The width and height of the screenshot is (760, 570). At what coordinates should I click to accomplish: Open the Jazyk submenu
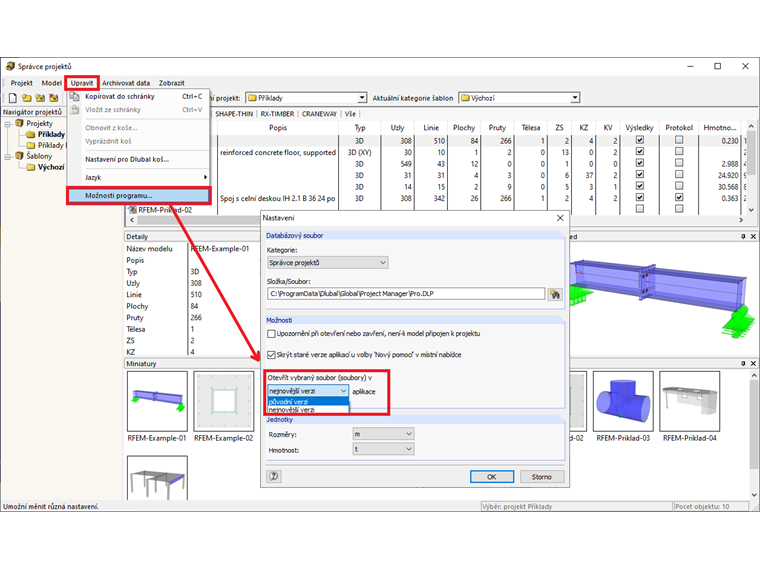coord(139,177)
